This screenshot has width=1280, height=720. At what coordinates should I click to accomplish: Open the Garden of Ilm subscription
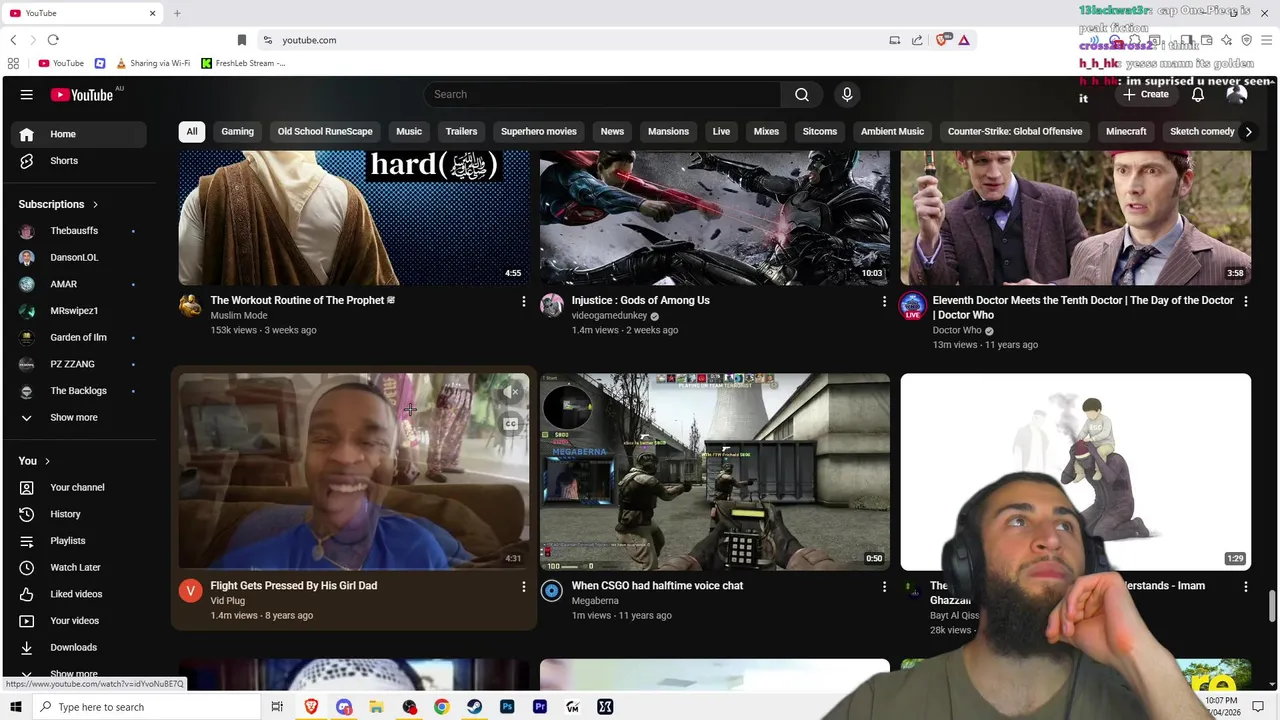[x=76, y=337]
